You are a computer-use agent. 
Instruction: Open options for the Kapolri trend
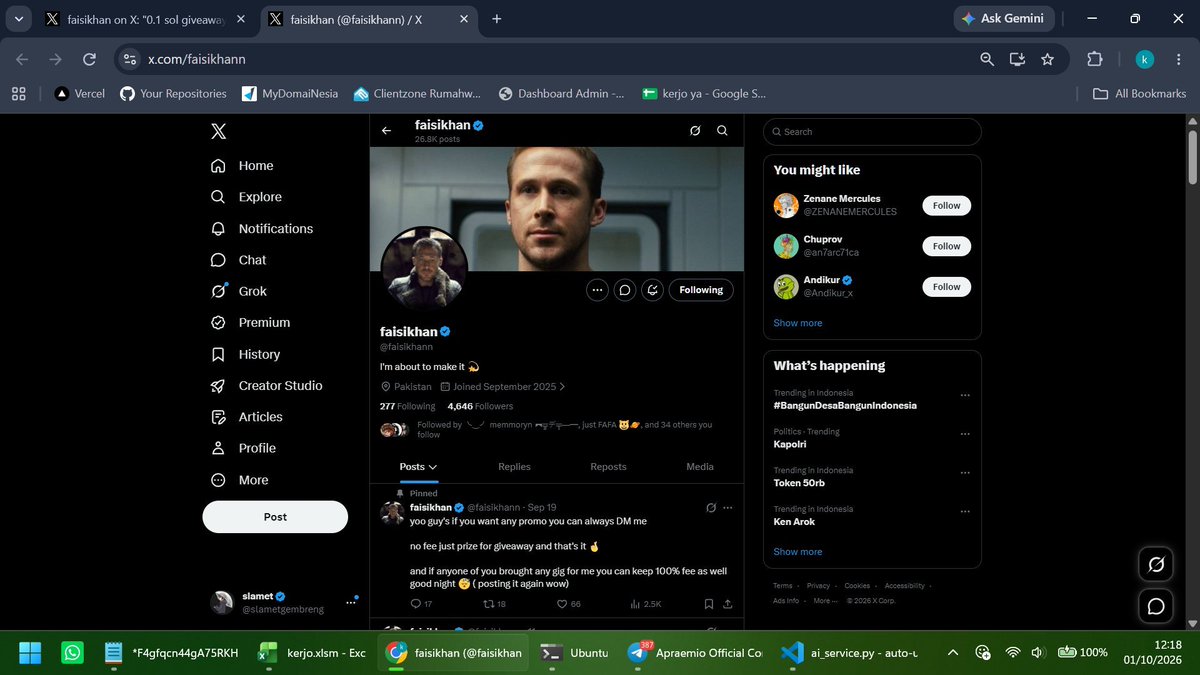point(964,434)
